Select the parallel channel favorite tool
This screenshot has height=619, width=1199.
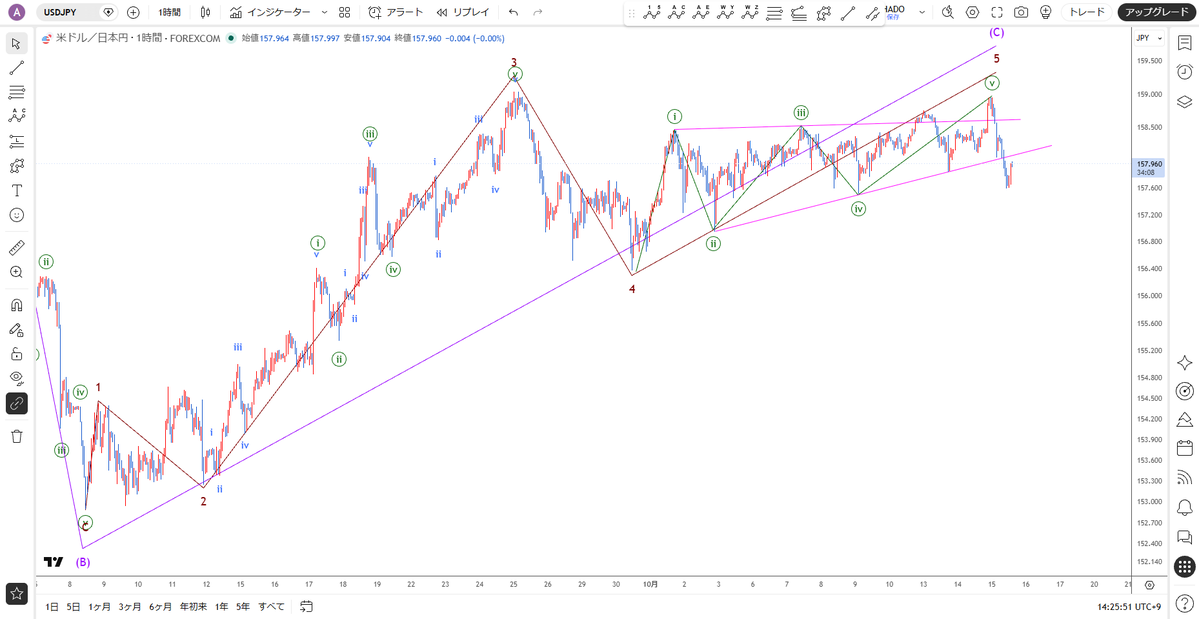coord(872,12)
